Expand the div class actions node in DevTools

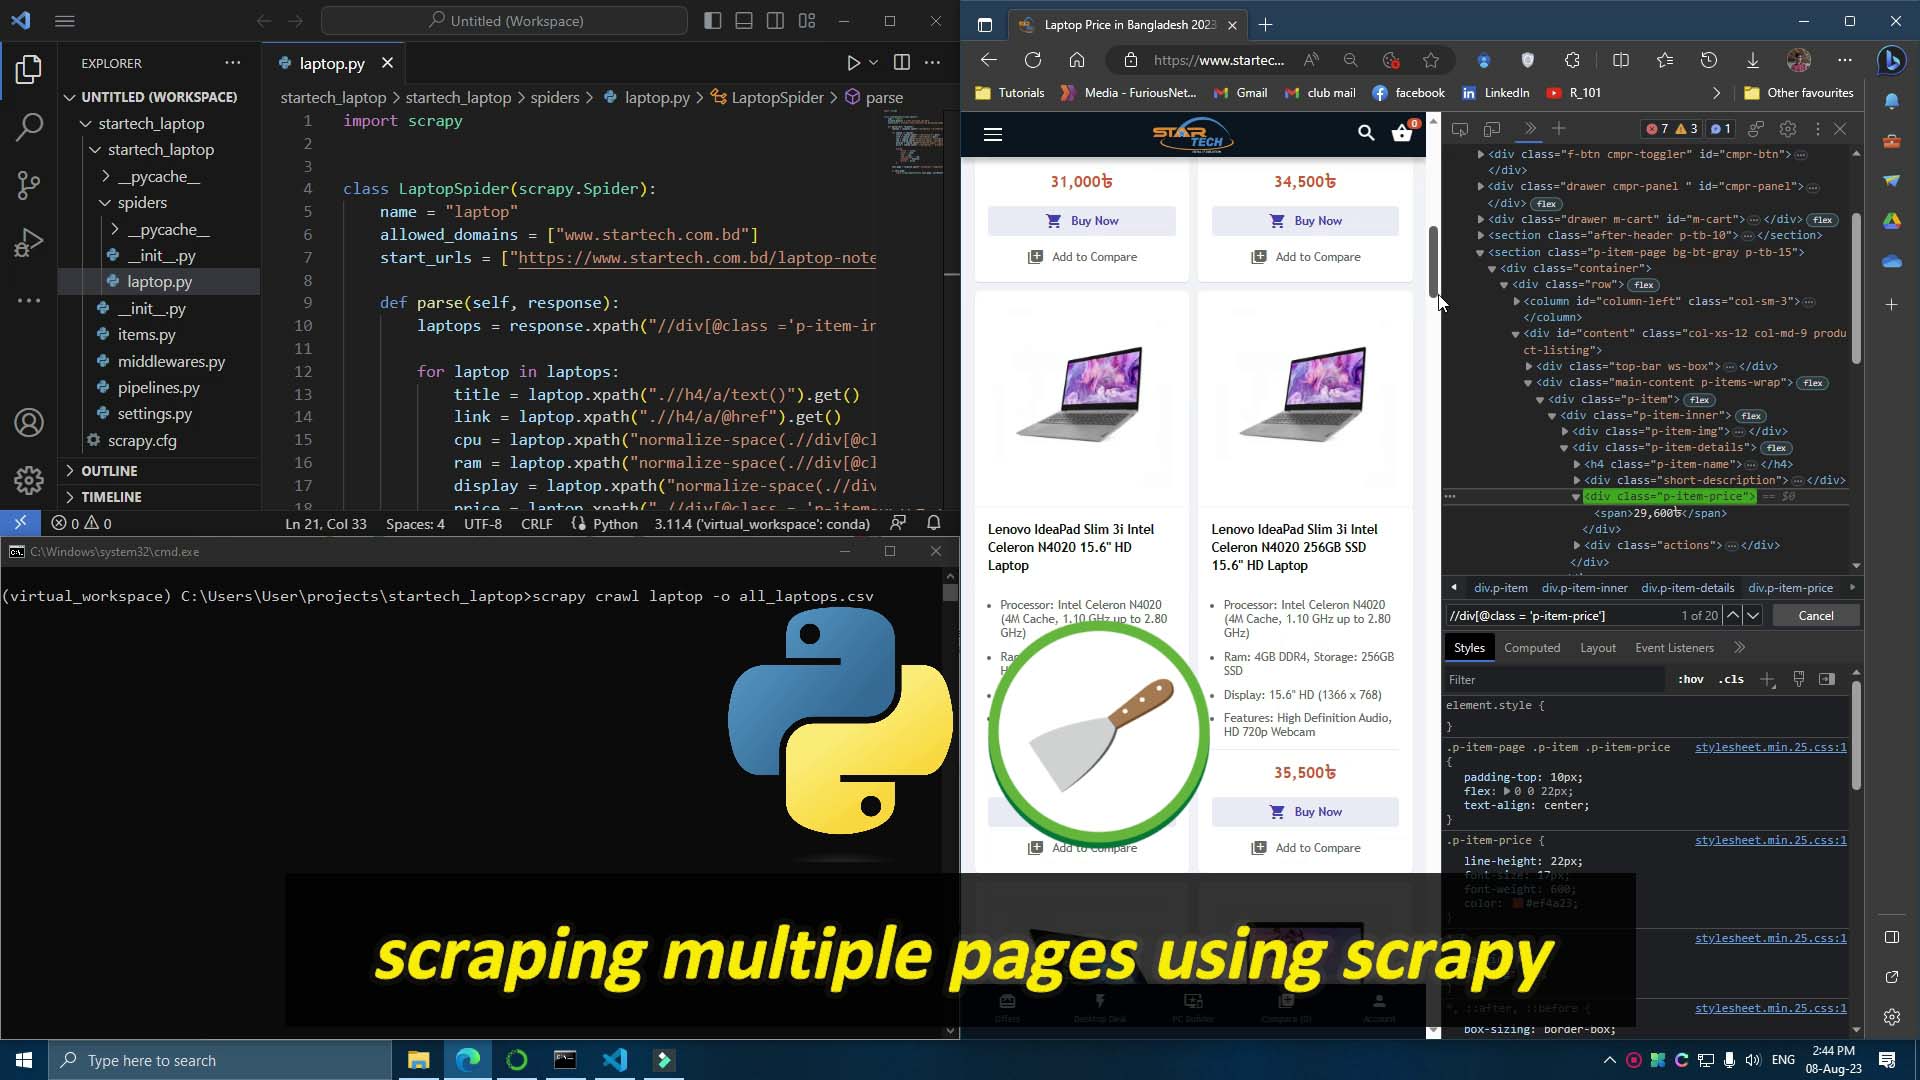pyautogui.click(x=1577, y=545)
